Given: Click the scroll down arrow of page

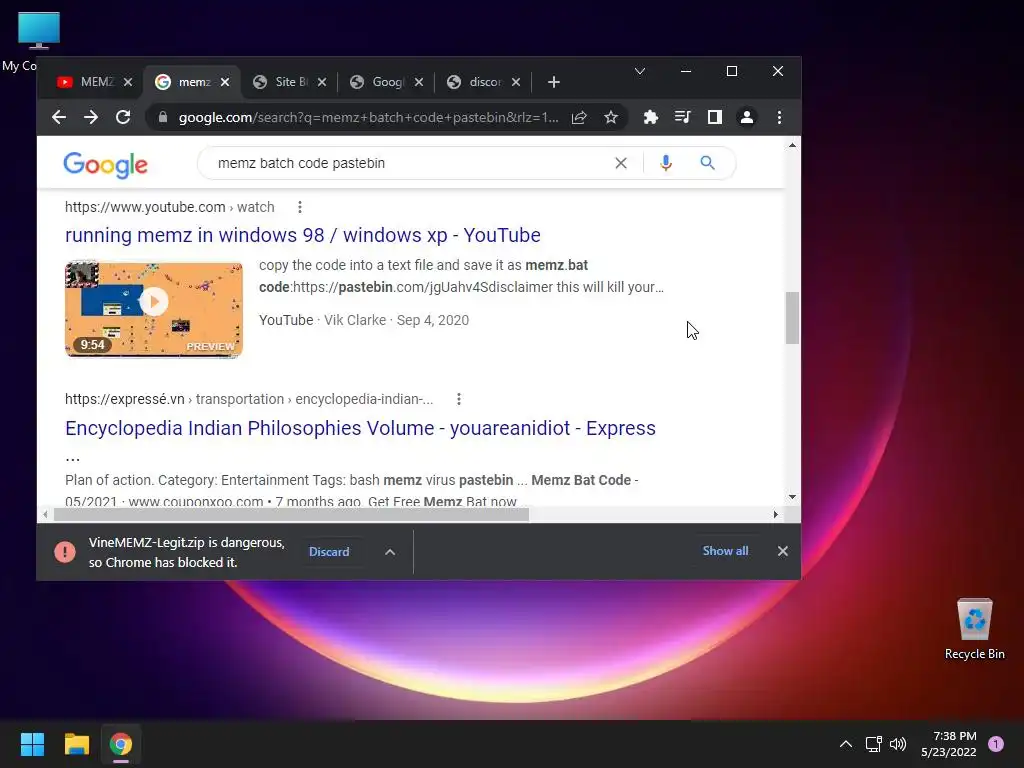Looking at the screenshot, I should point(792,497).
